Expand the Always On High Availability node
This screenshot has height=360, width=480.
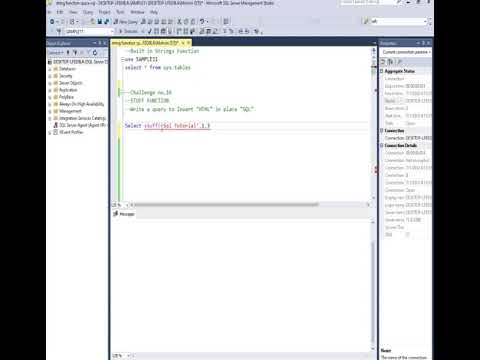click(x=50, y=104)
